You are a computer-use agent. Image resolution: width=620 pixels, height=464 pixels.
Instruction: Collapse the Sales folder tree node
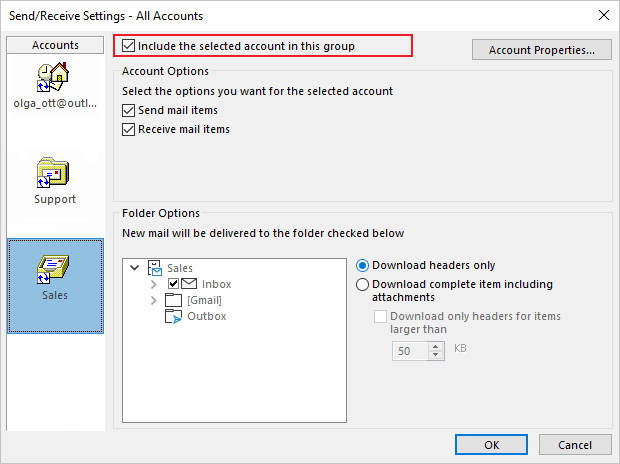coord(134,268)
